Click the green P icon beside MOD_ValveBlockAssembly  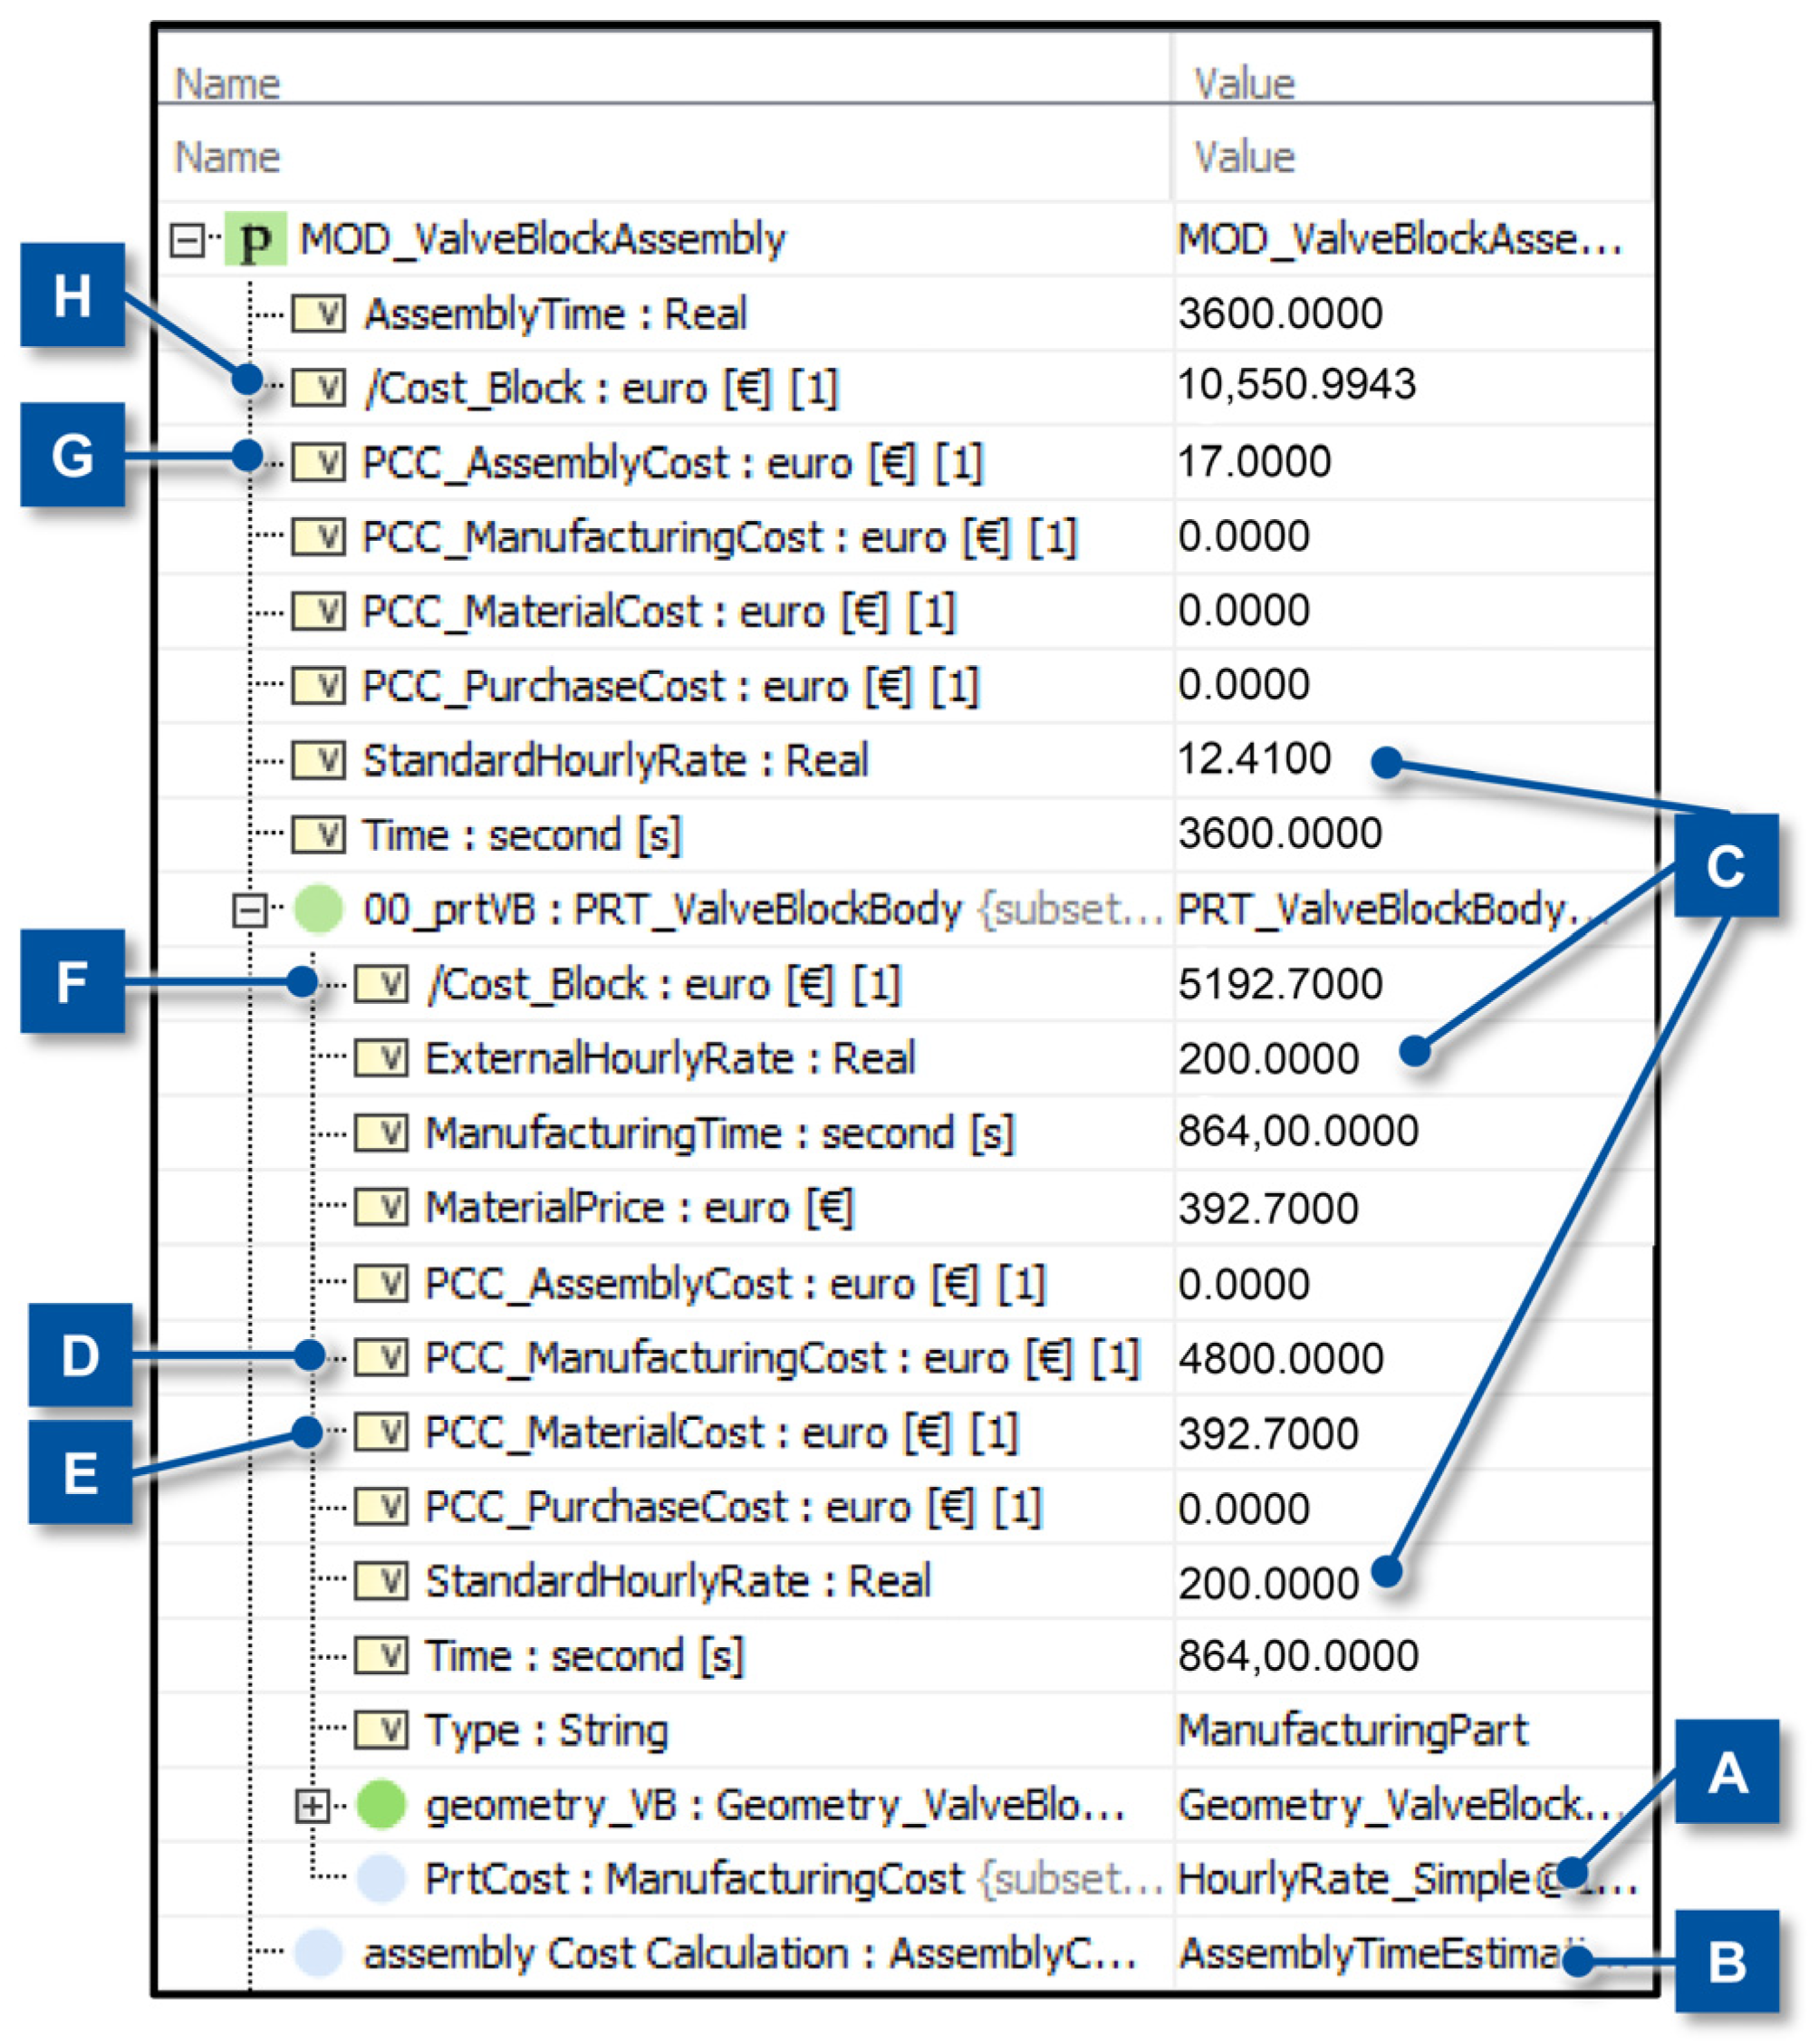(x=255, y=239)
